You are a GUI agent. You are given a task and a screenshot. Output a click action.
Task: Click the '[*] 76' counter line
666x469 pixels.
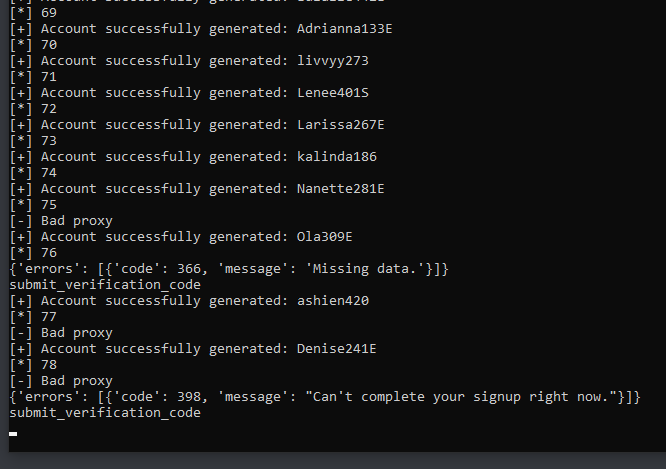click(32, 253)
